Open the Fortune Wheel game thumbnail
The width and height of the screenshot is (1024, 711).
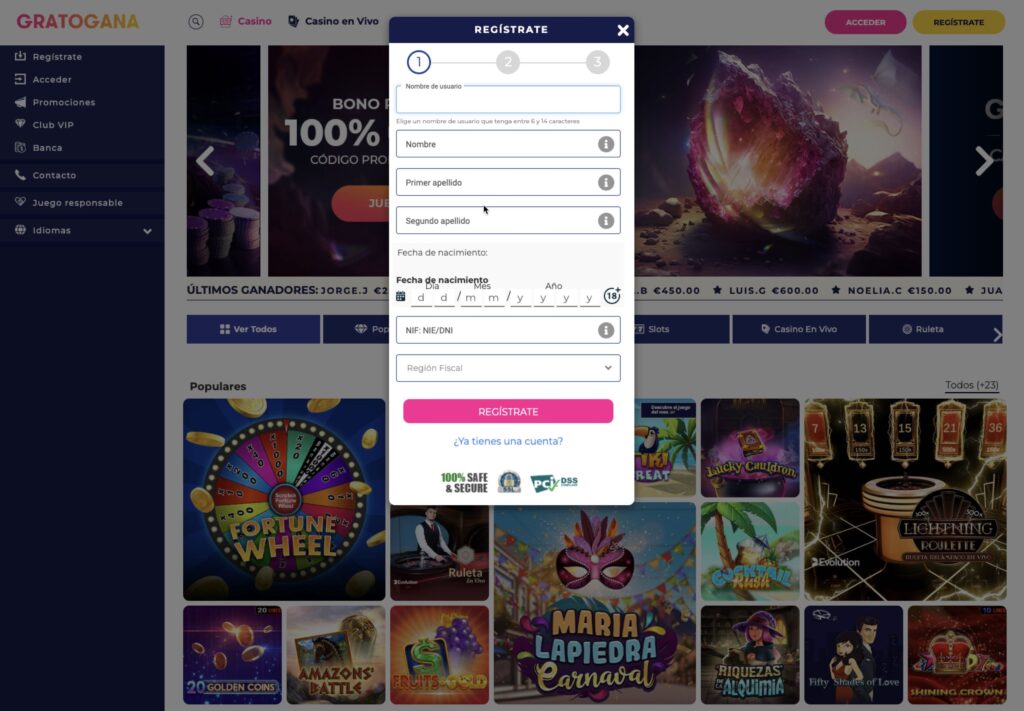pos(284,499)
